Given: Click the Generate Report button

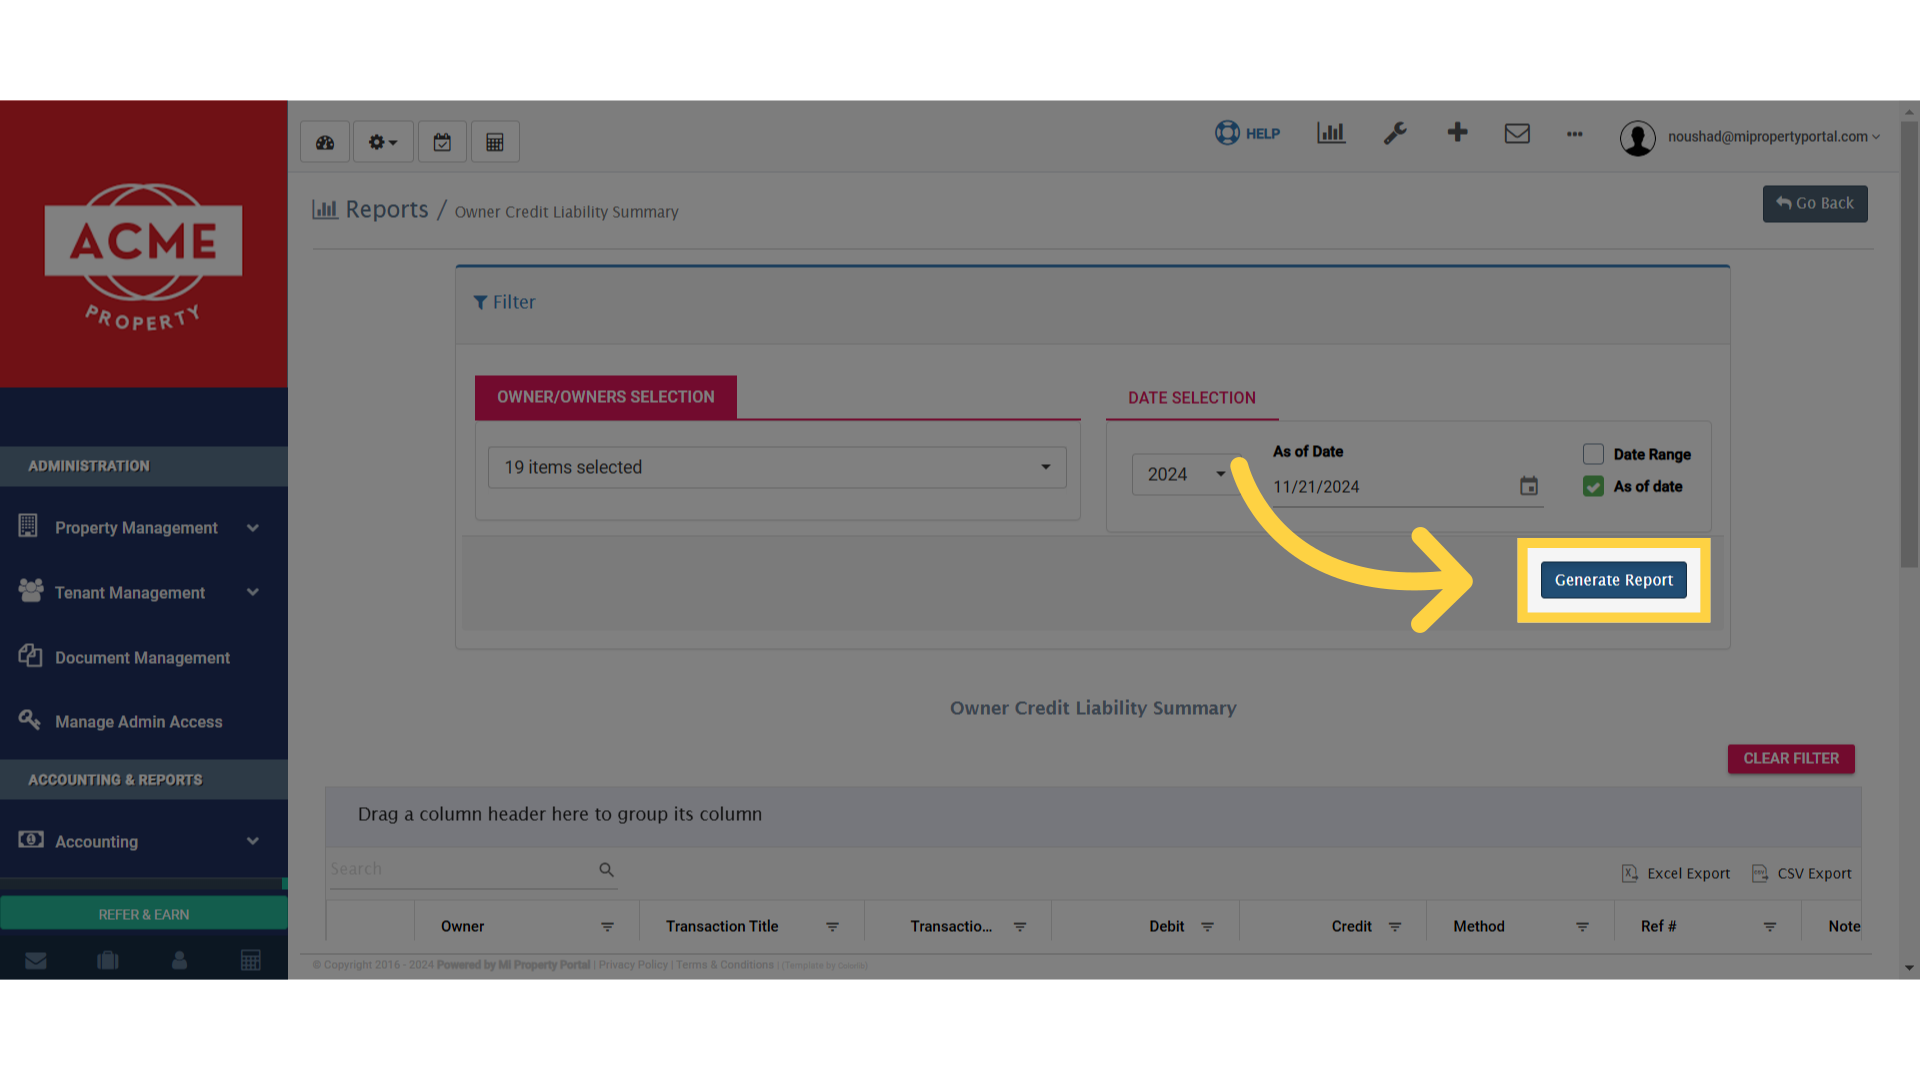Looking at the screenshot, I should [1613, 580].
